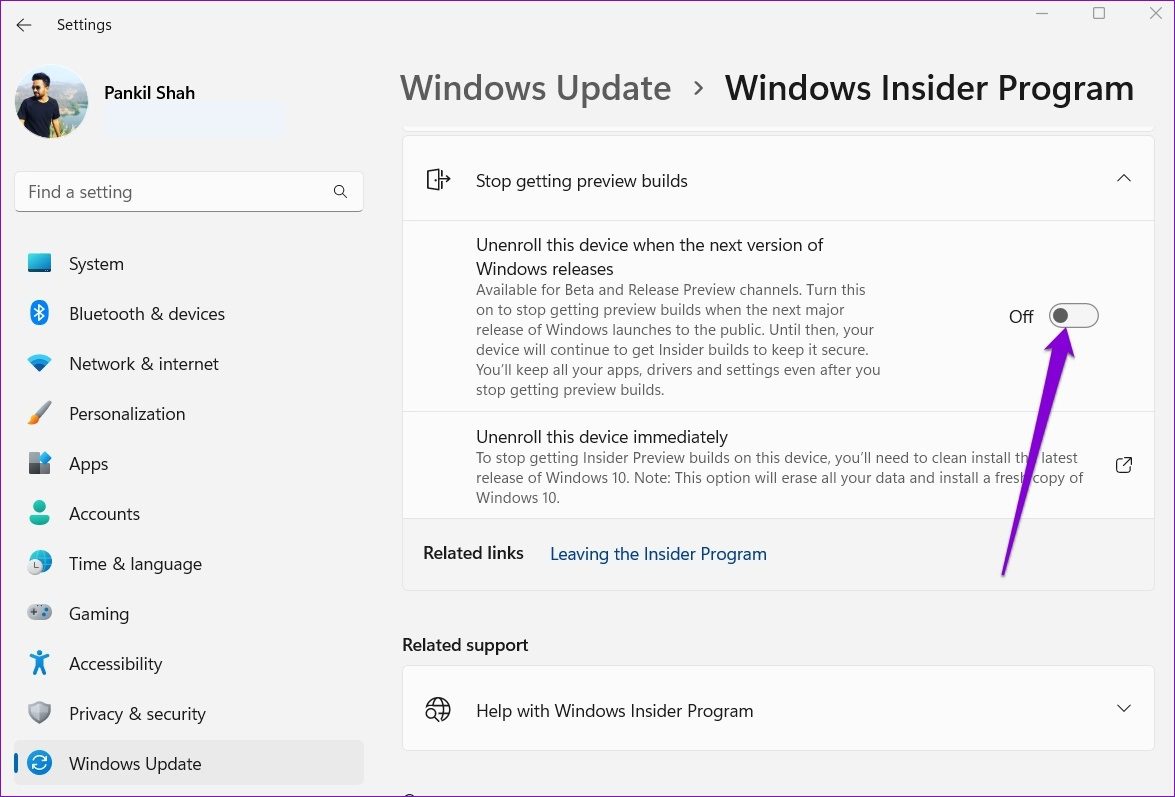This screenshot has width=1175, height=797.
Task: Click the Privacy & security shield icon
Action: 40,714
